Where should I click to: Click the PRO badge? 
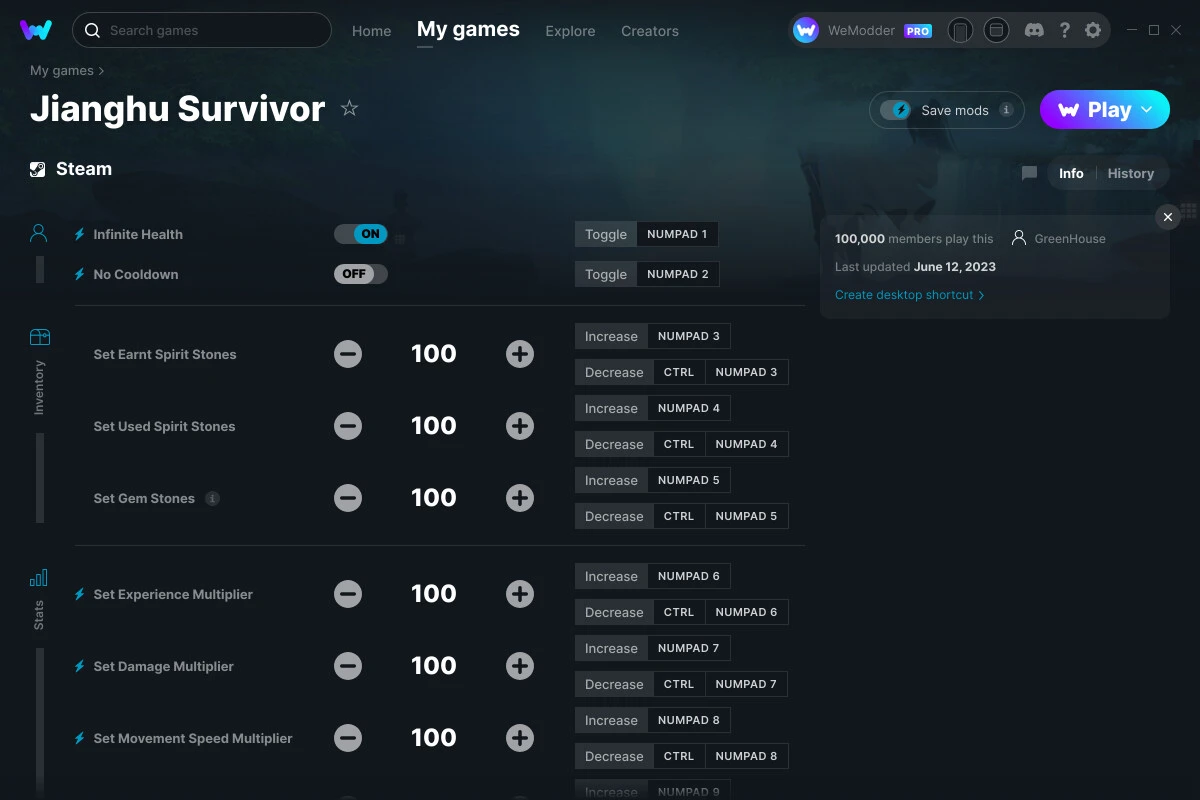click(x=918, y=31)
